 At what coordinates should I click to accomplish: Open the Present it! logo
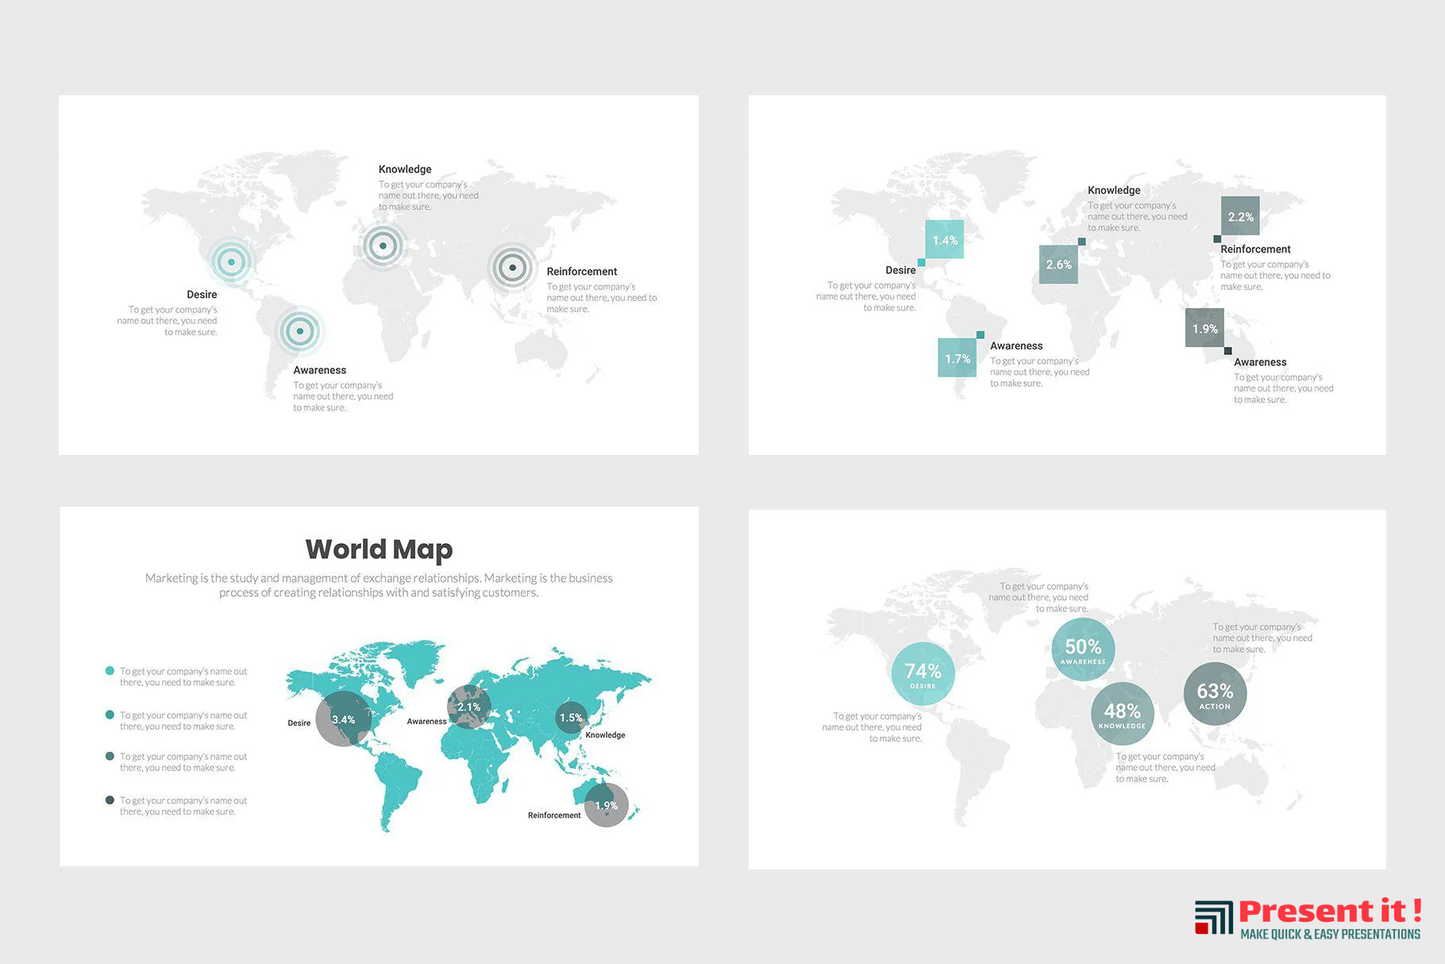pos(1308,918)
